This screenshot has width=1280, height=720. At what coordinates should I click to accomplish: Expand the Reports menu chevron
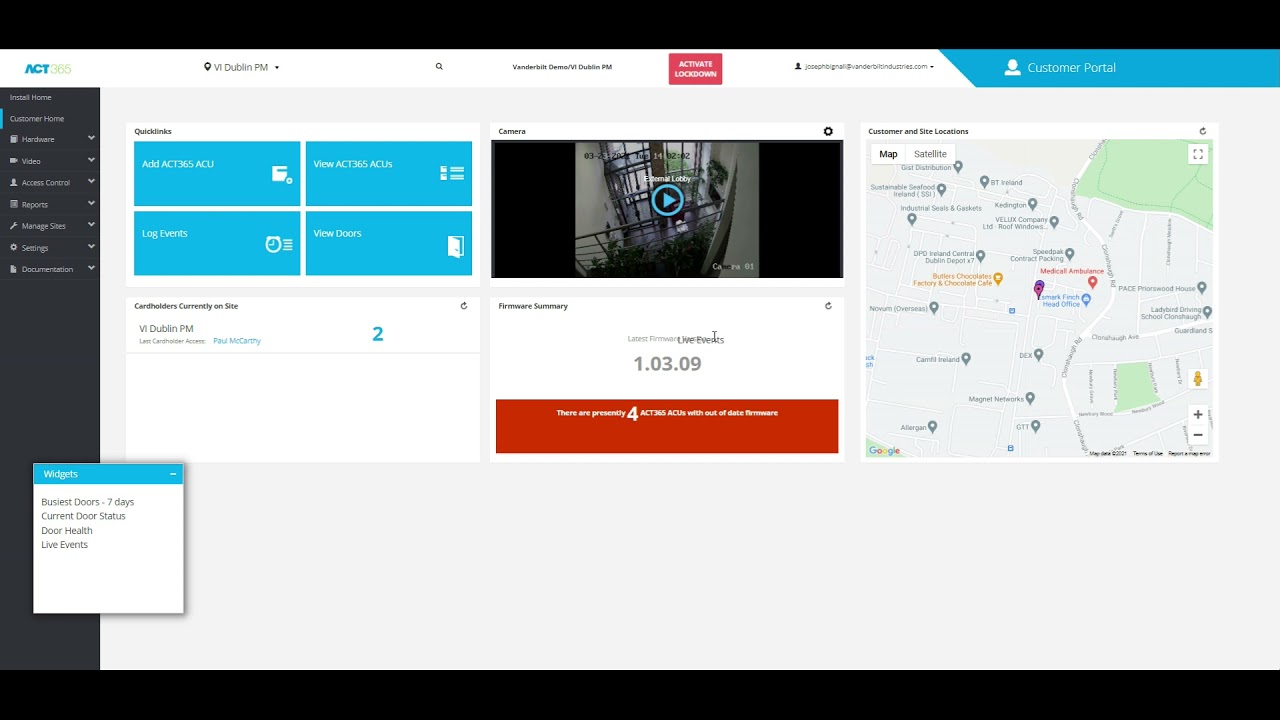coord(91,203)
